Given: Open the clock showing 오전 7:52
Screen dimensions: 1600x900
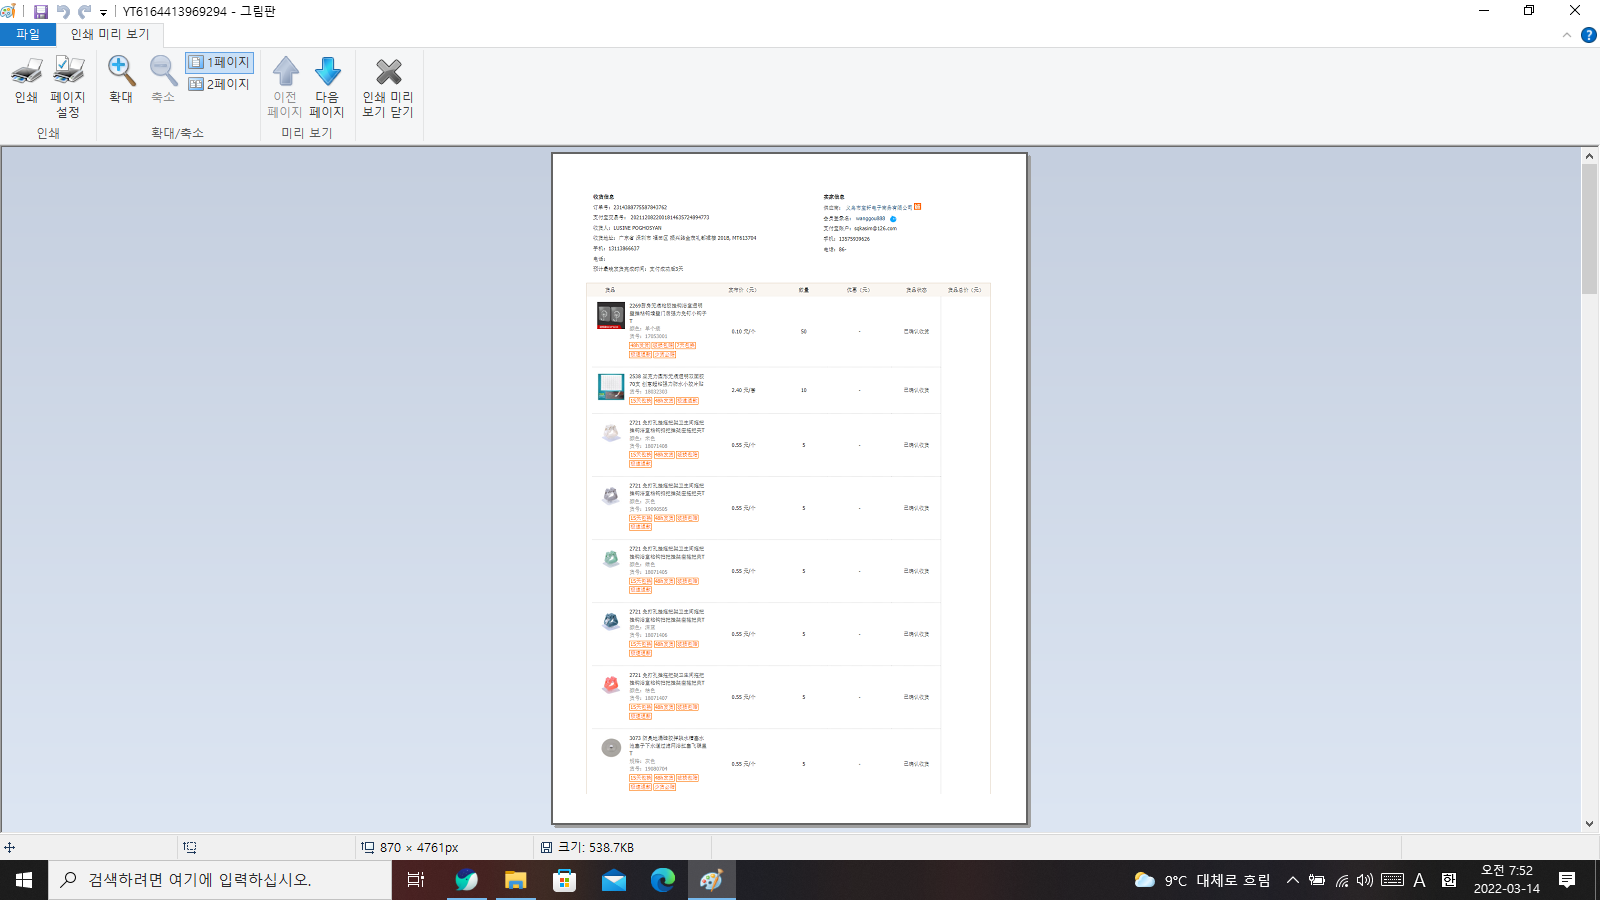Looking at the screenshot, I should tap(1506, 880).
